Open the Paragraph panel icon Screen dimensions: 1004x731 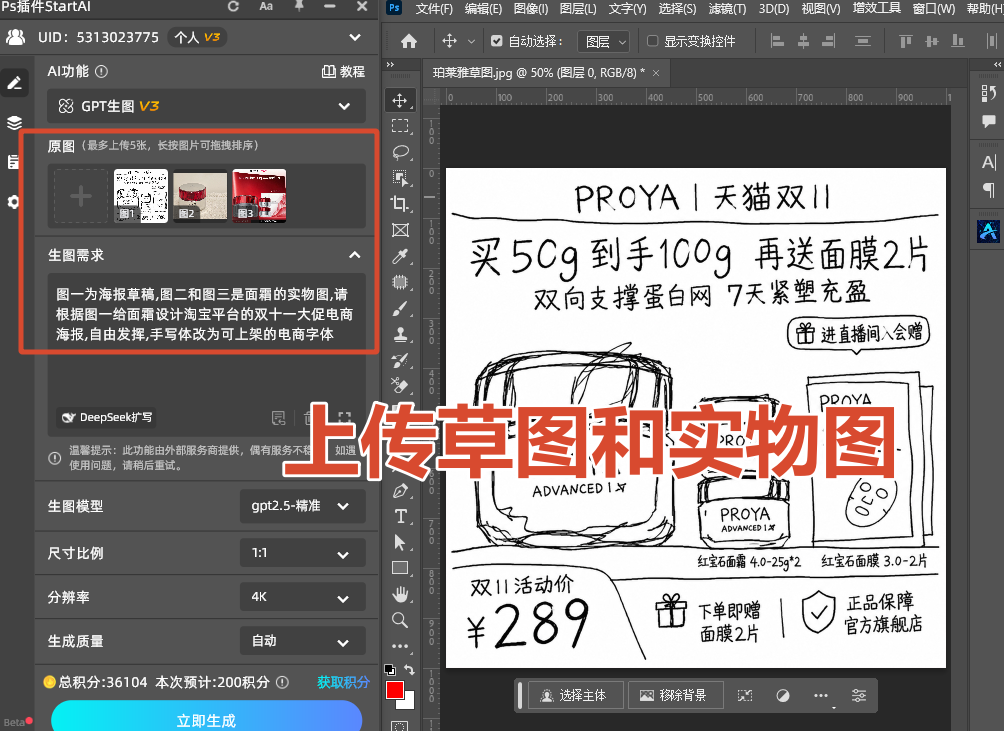pyautogui.click(x=989, y=190)
